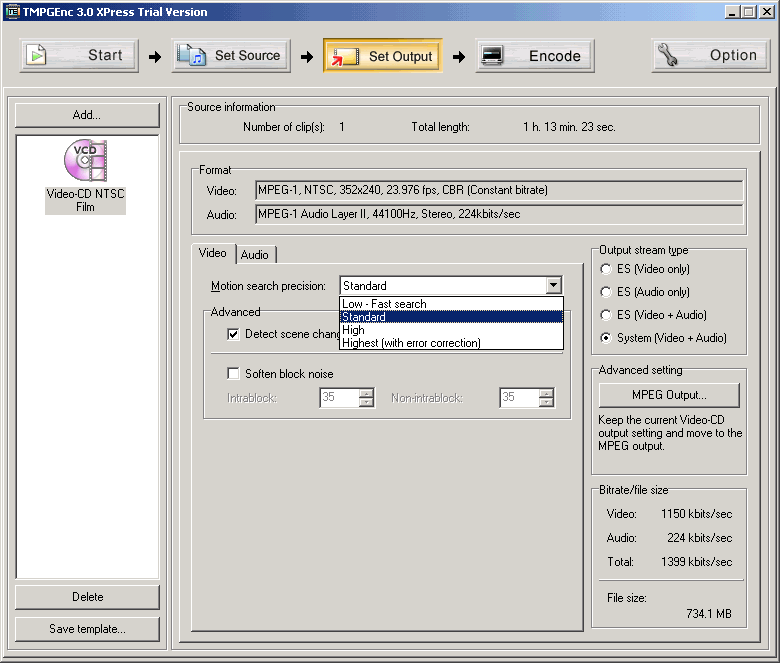The width and height of the screenshot is (780, 663).
Task: Click the Video tab
Action: [x=213, y=253]
